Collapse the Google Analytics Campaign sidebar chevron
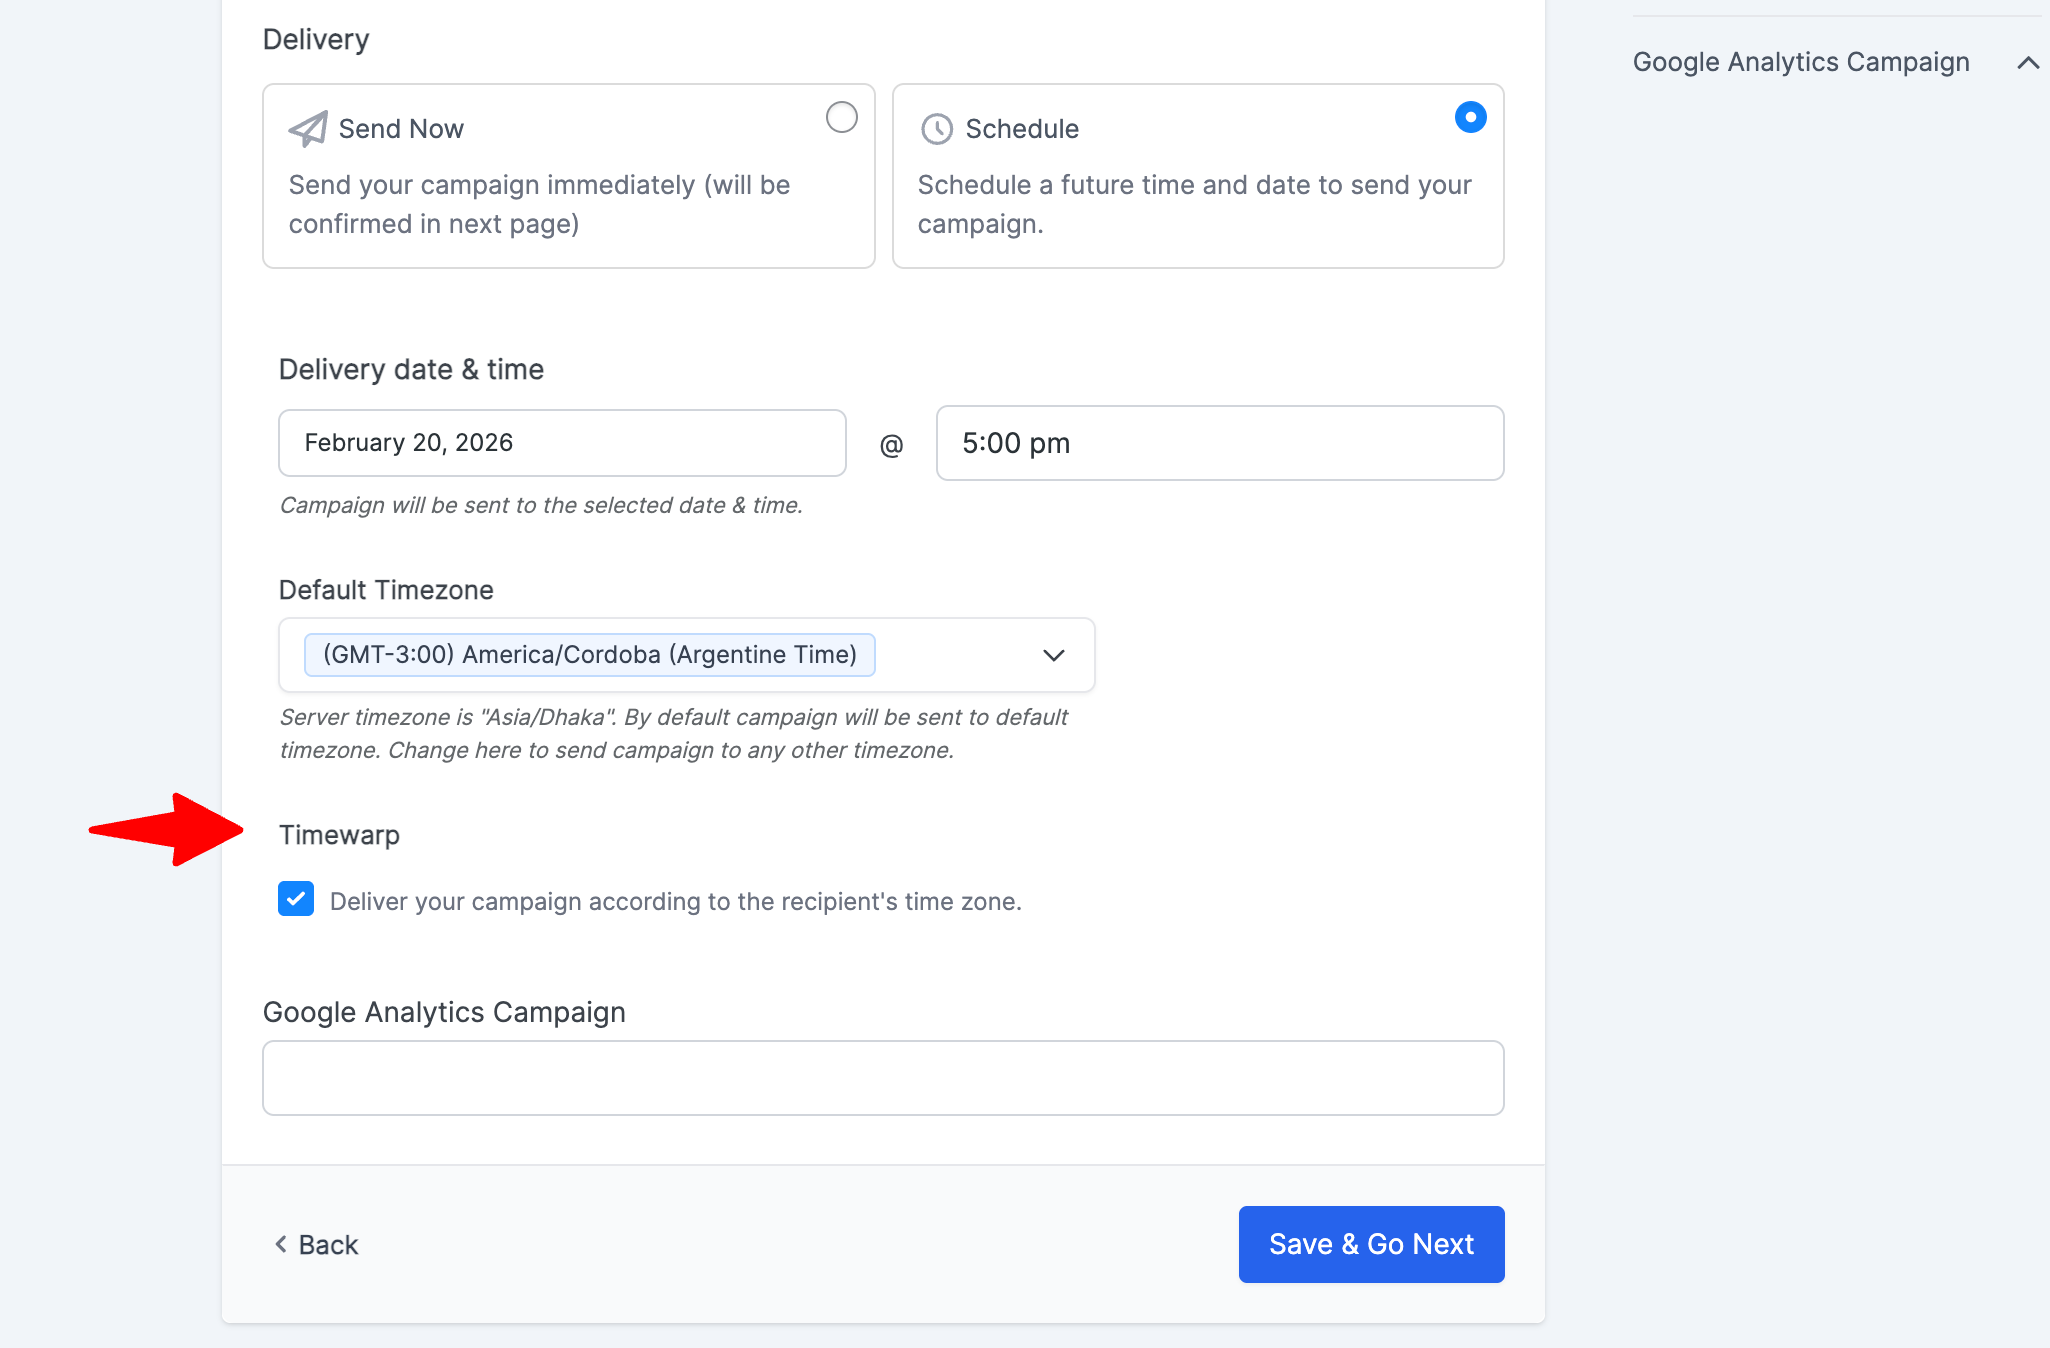This screenshot has width=2050, height=1348. pyautogui.click(x=2028, y=63)
